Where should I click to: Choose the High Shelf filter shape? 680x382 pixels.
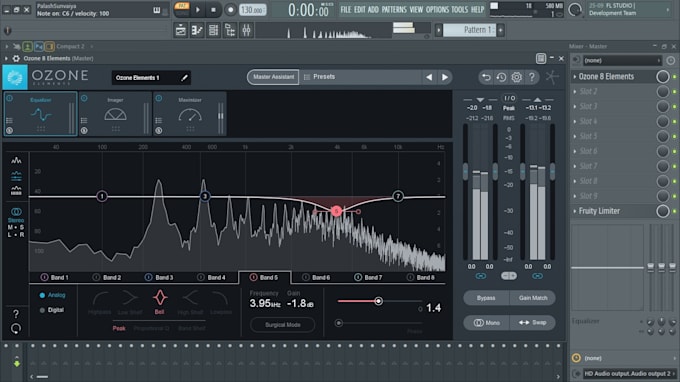pyautogui.click(x=190, y=302)
